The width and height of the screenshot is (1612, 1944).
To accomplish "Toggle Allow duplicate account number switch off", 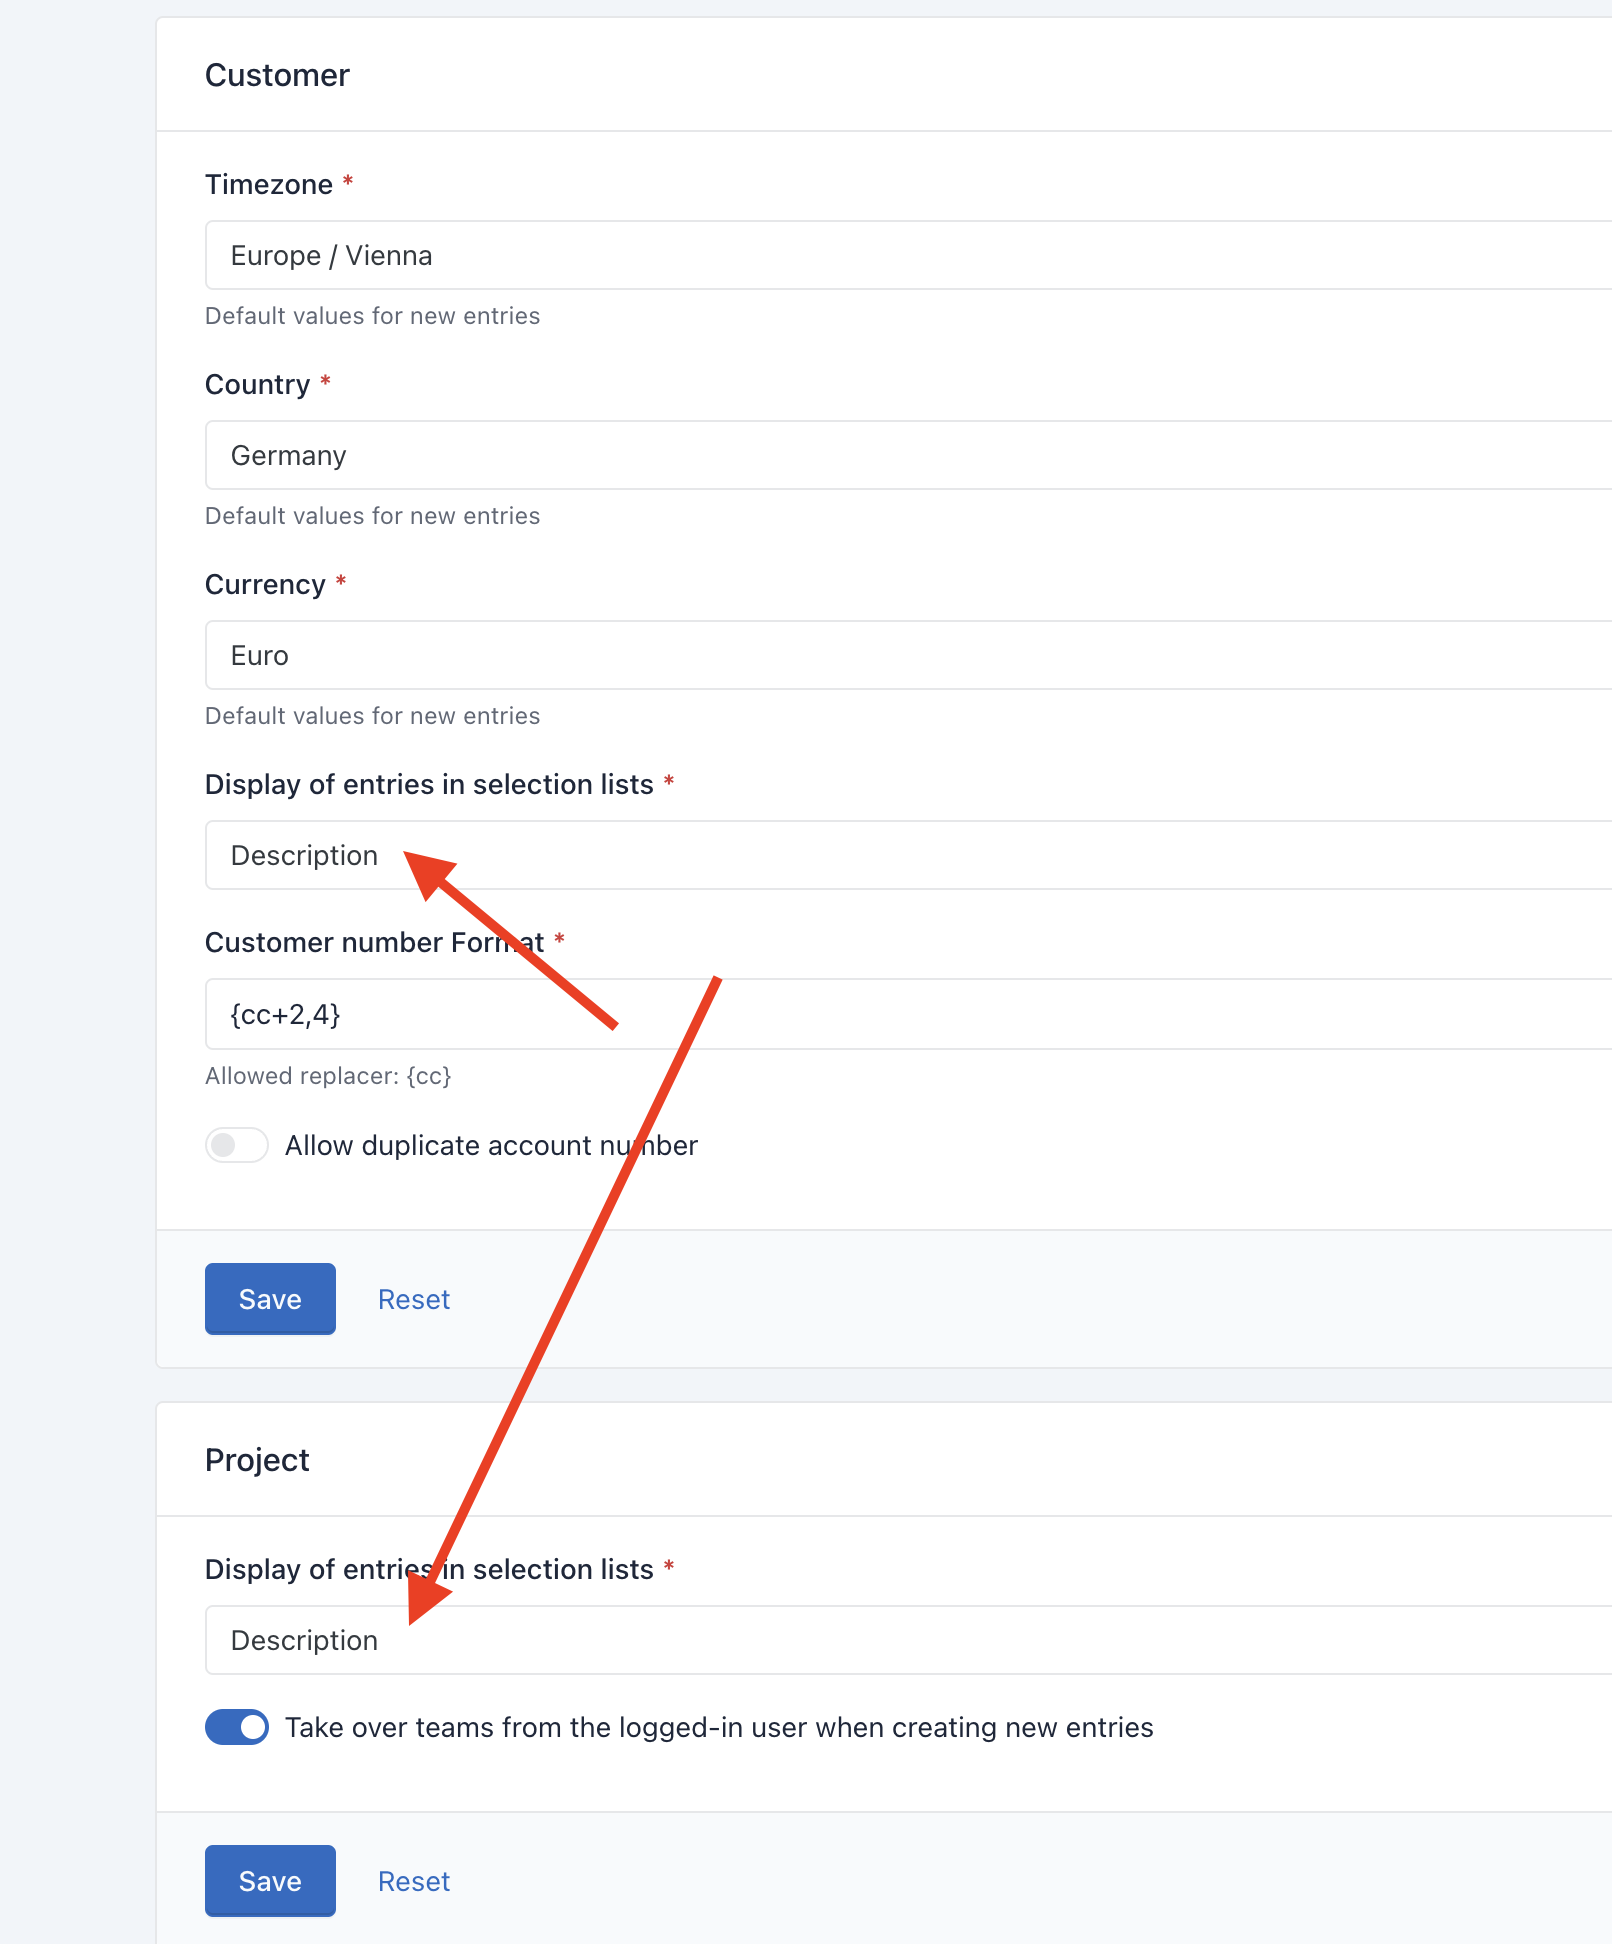I will [x=236, y=1145].
